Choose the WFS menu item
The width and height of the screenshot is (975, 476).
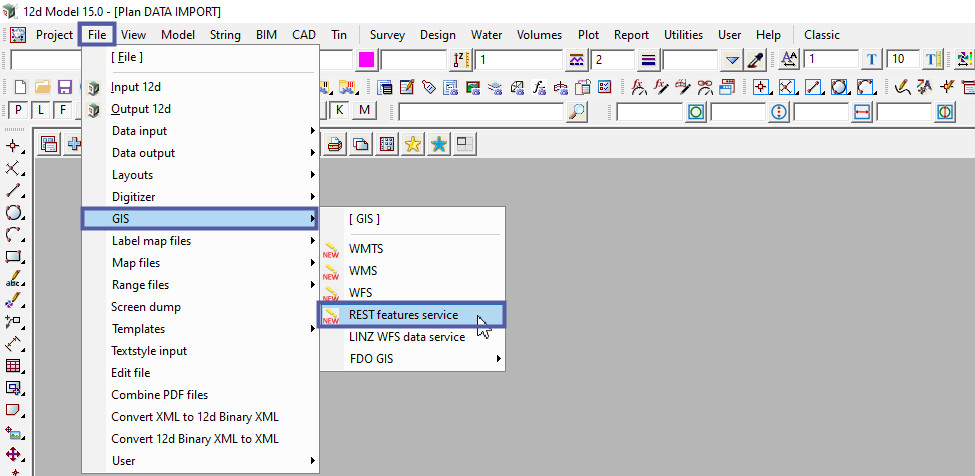tap(412, 293)
